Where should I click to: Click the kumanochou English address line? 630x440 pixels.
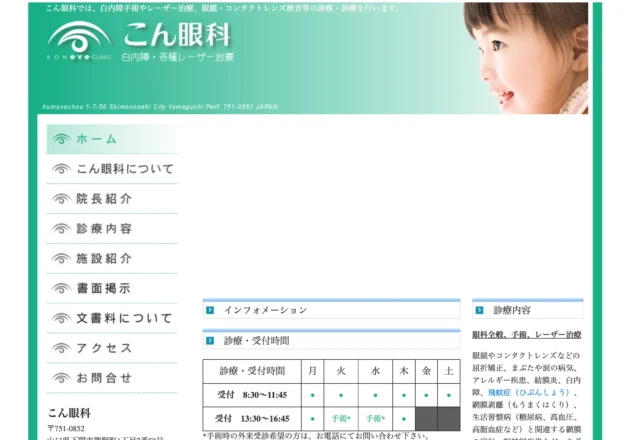click(160, 107)
